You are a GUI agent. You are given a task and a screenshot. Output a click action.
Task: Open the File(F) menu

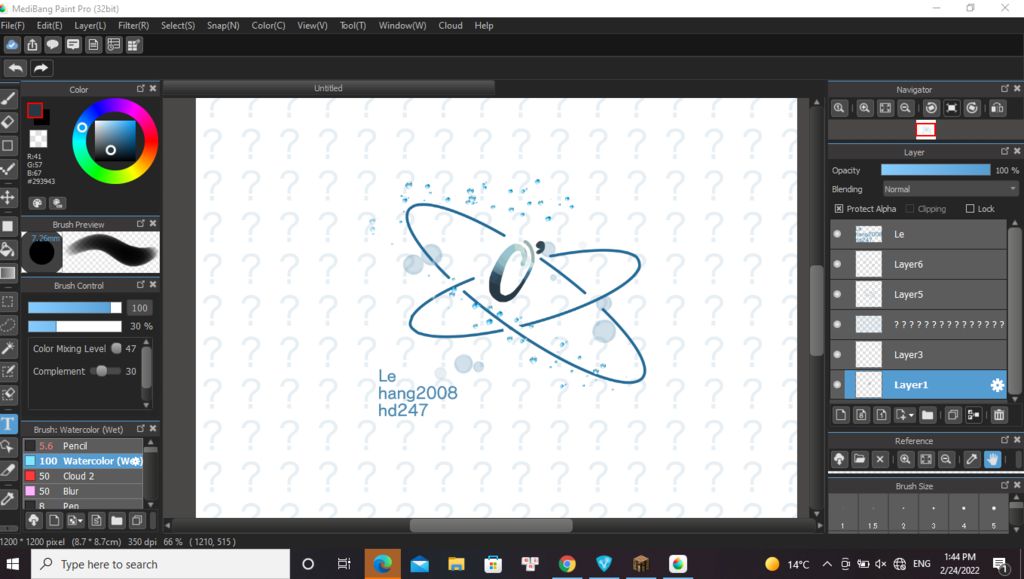12,25
